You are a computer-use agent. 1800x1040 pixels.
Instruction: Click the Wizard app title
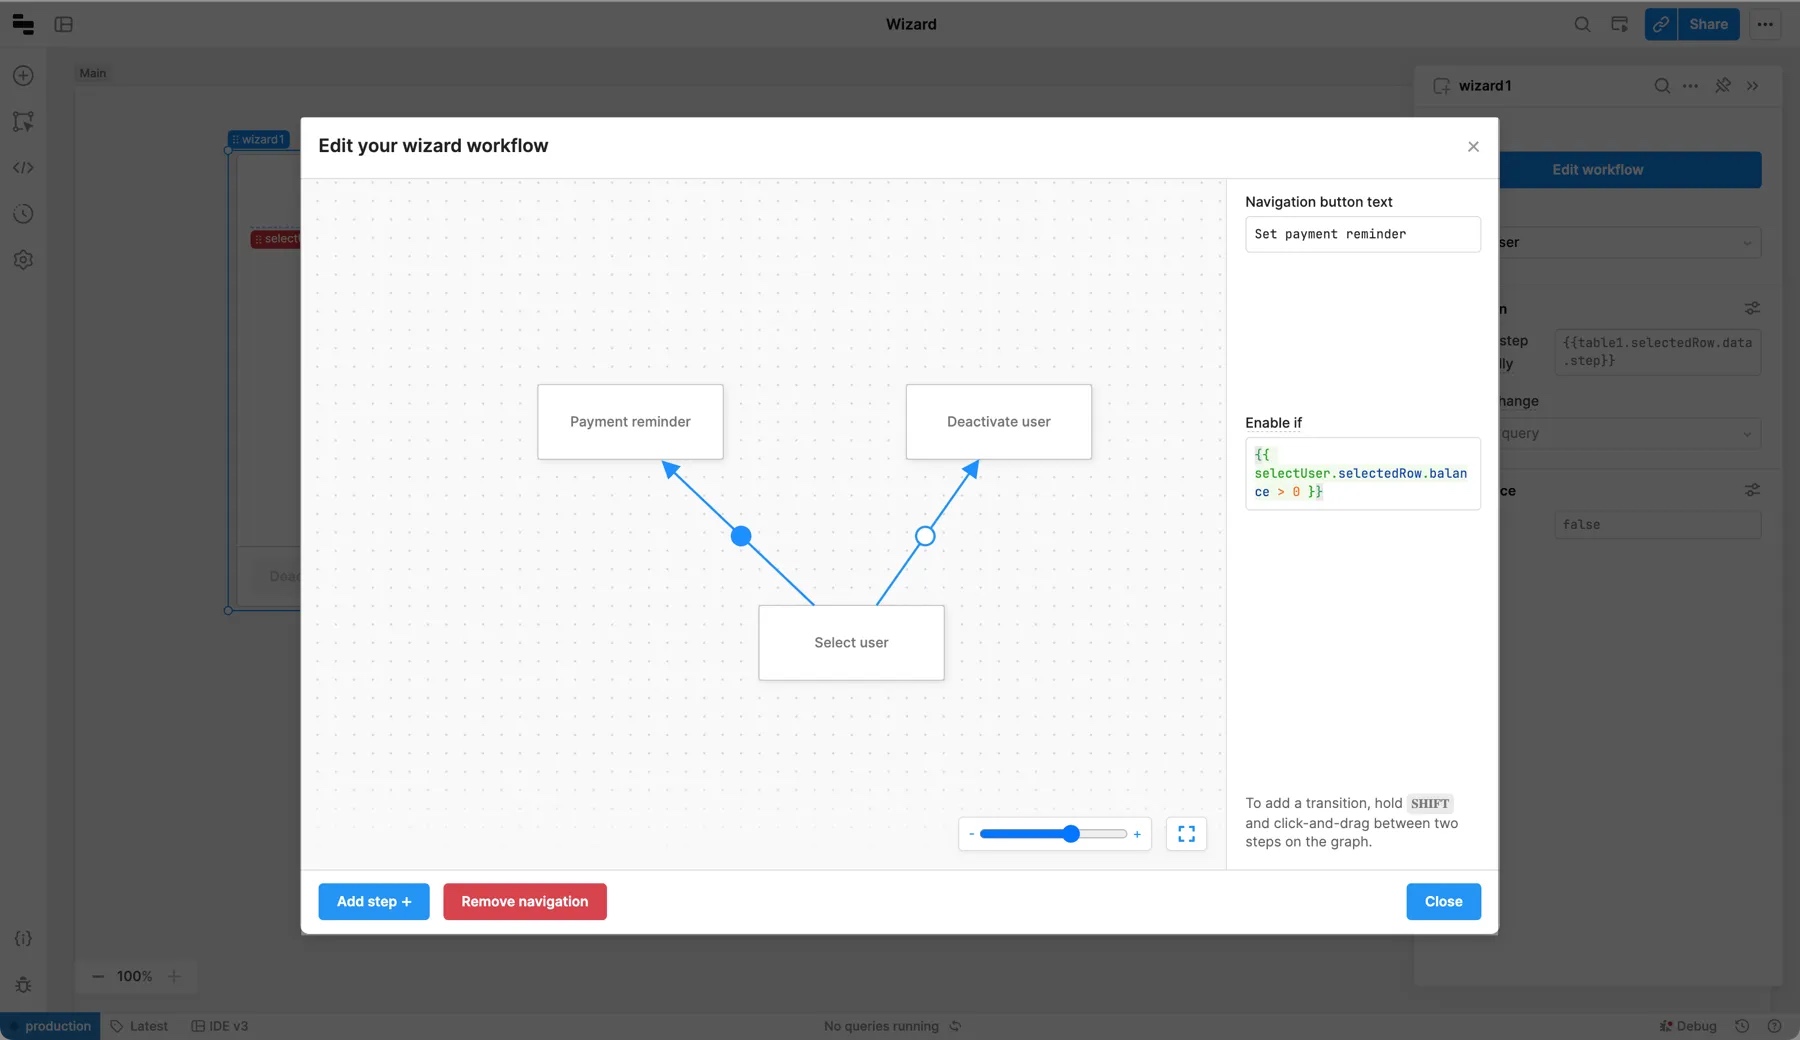911,25
